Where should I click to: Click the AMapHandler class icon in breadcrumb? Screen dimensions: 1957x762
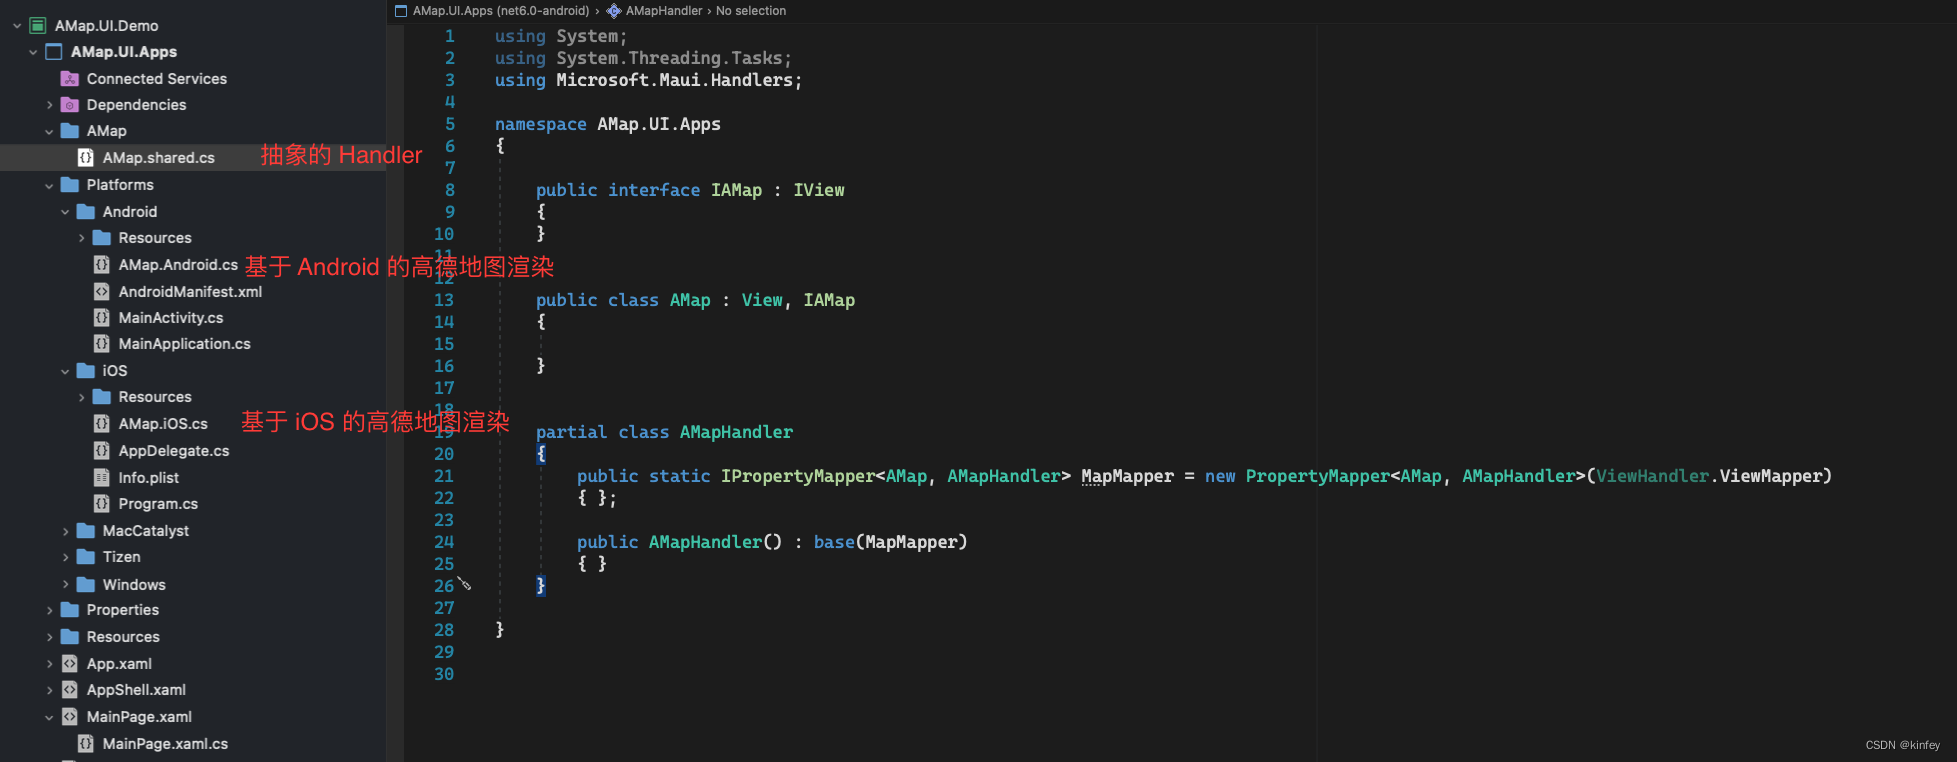(614, 11)
